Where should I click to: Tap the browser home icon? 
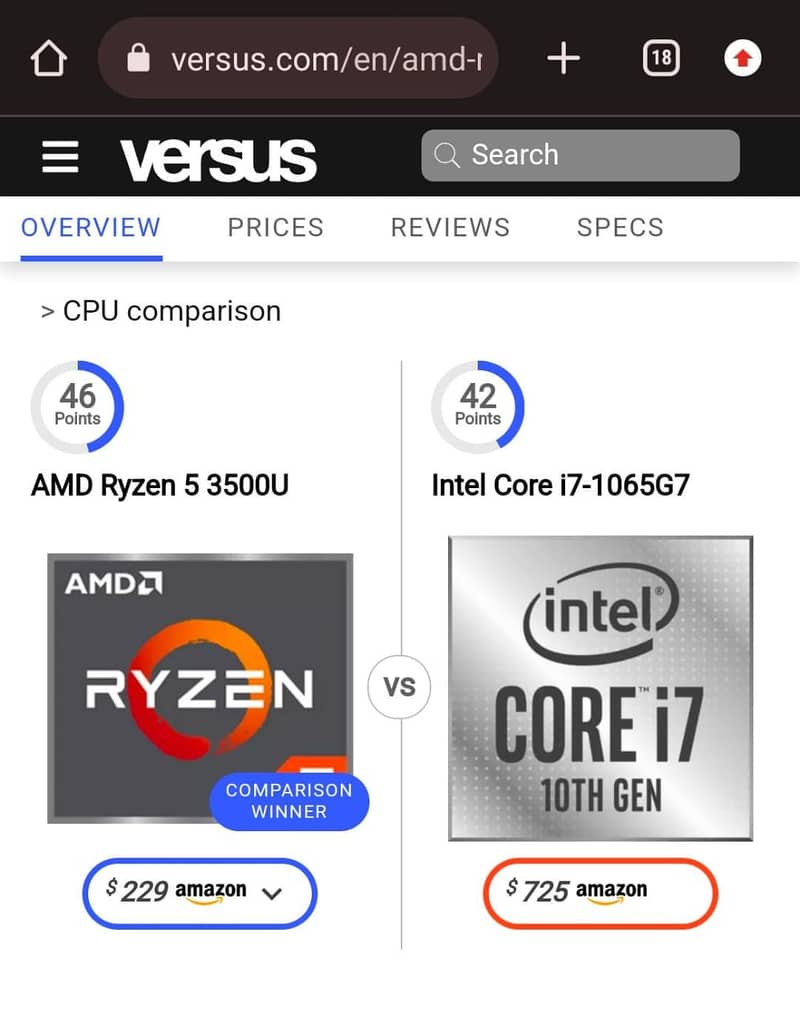[49, 59]
